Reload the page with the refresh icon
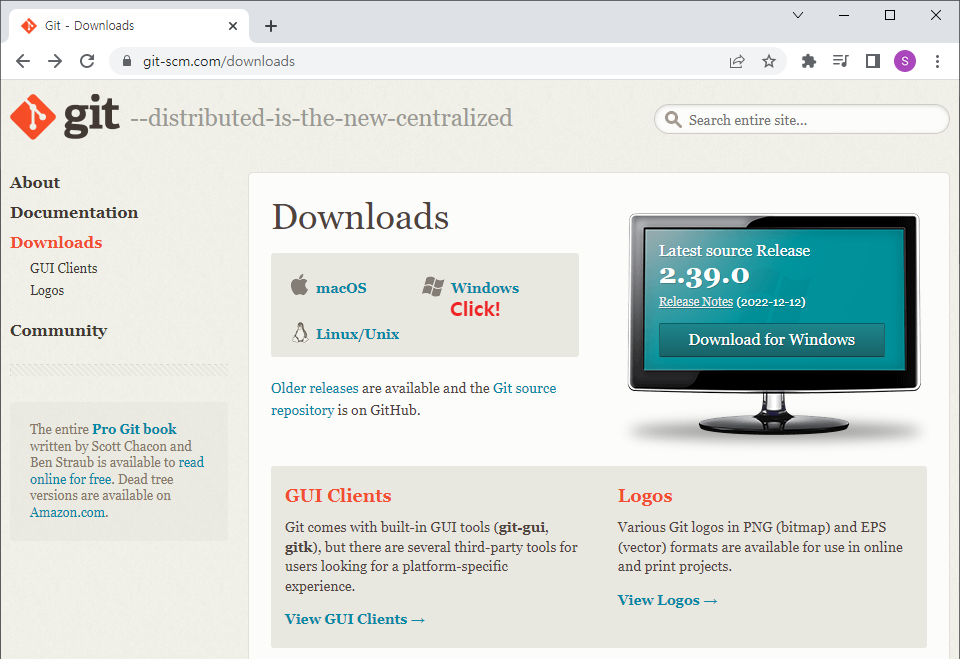 coord(87,61)
